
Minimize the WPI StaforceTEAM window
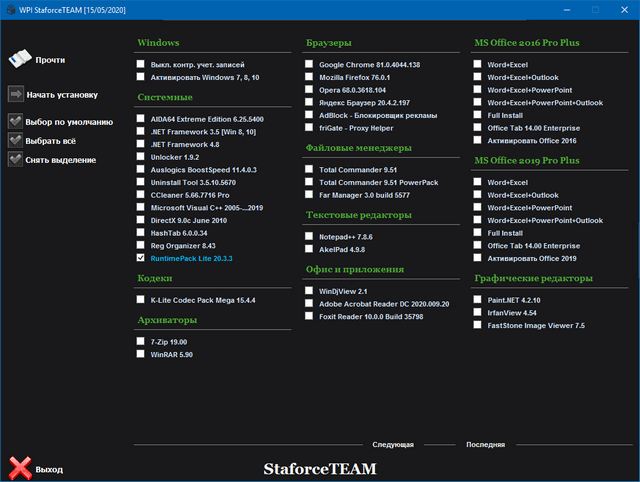[x=567, y=9]
